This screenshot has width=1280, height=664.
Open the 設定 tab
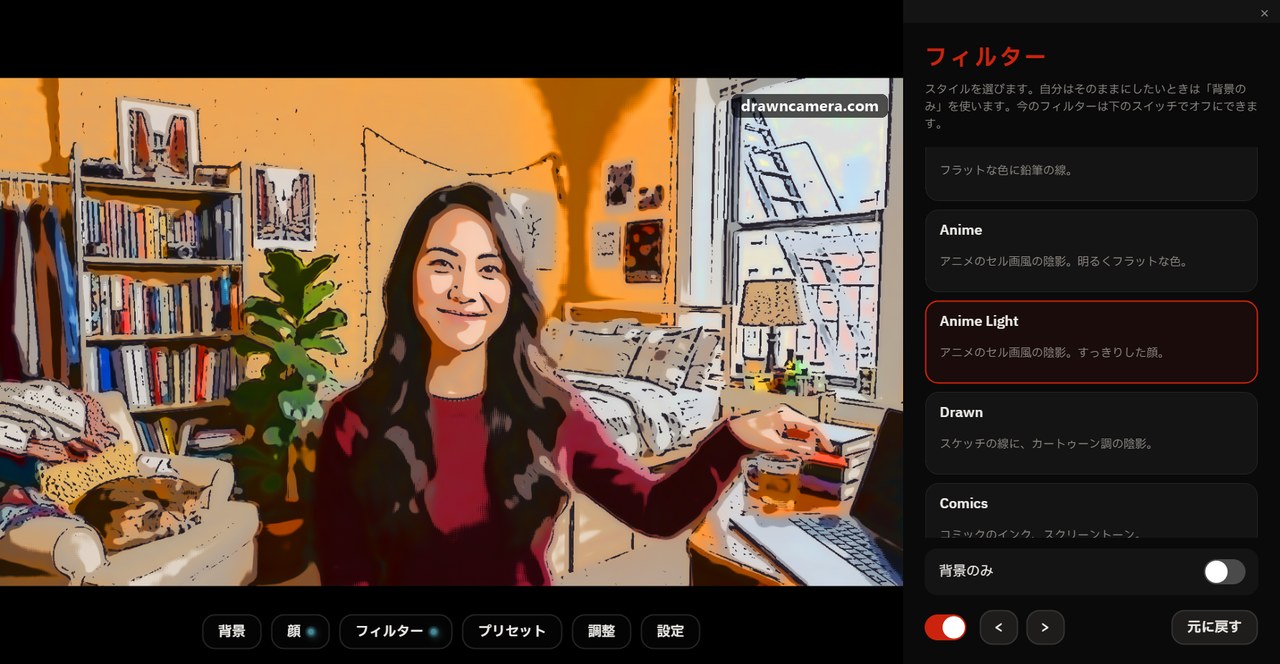tap(670, 631)
